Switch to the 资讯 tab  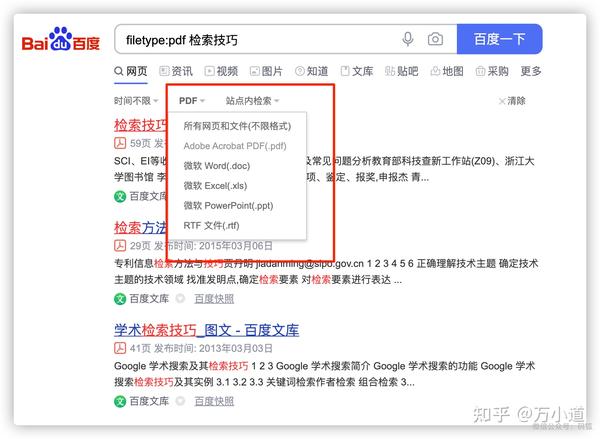coord(176,71)
